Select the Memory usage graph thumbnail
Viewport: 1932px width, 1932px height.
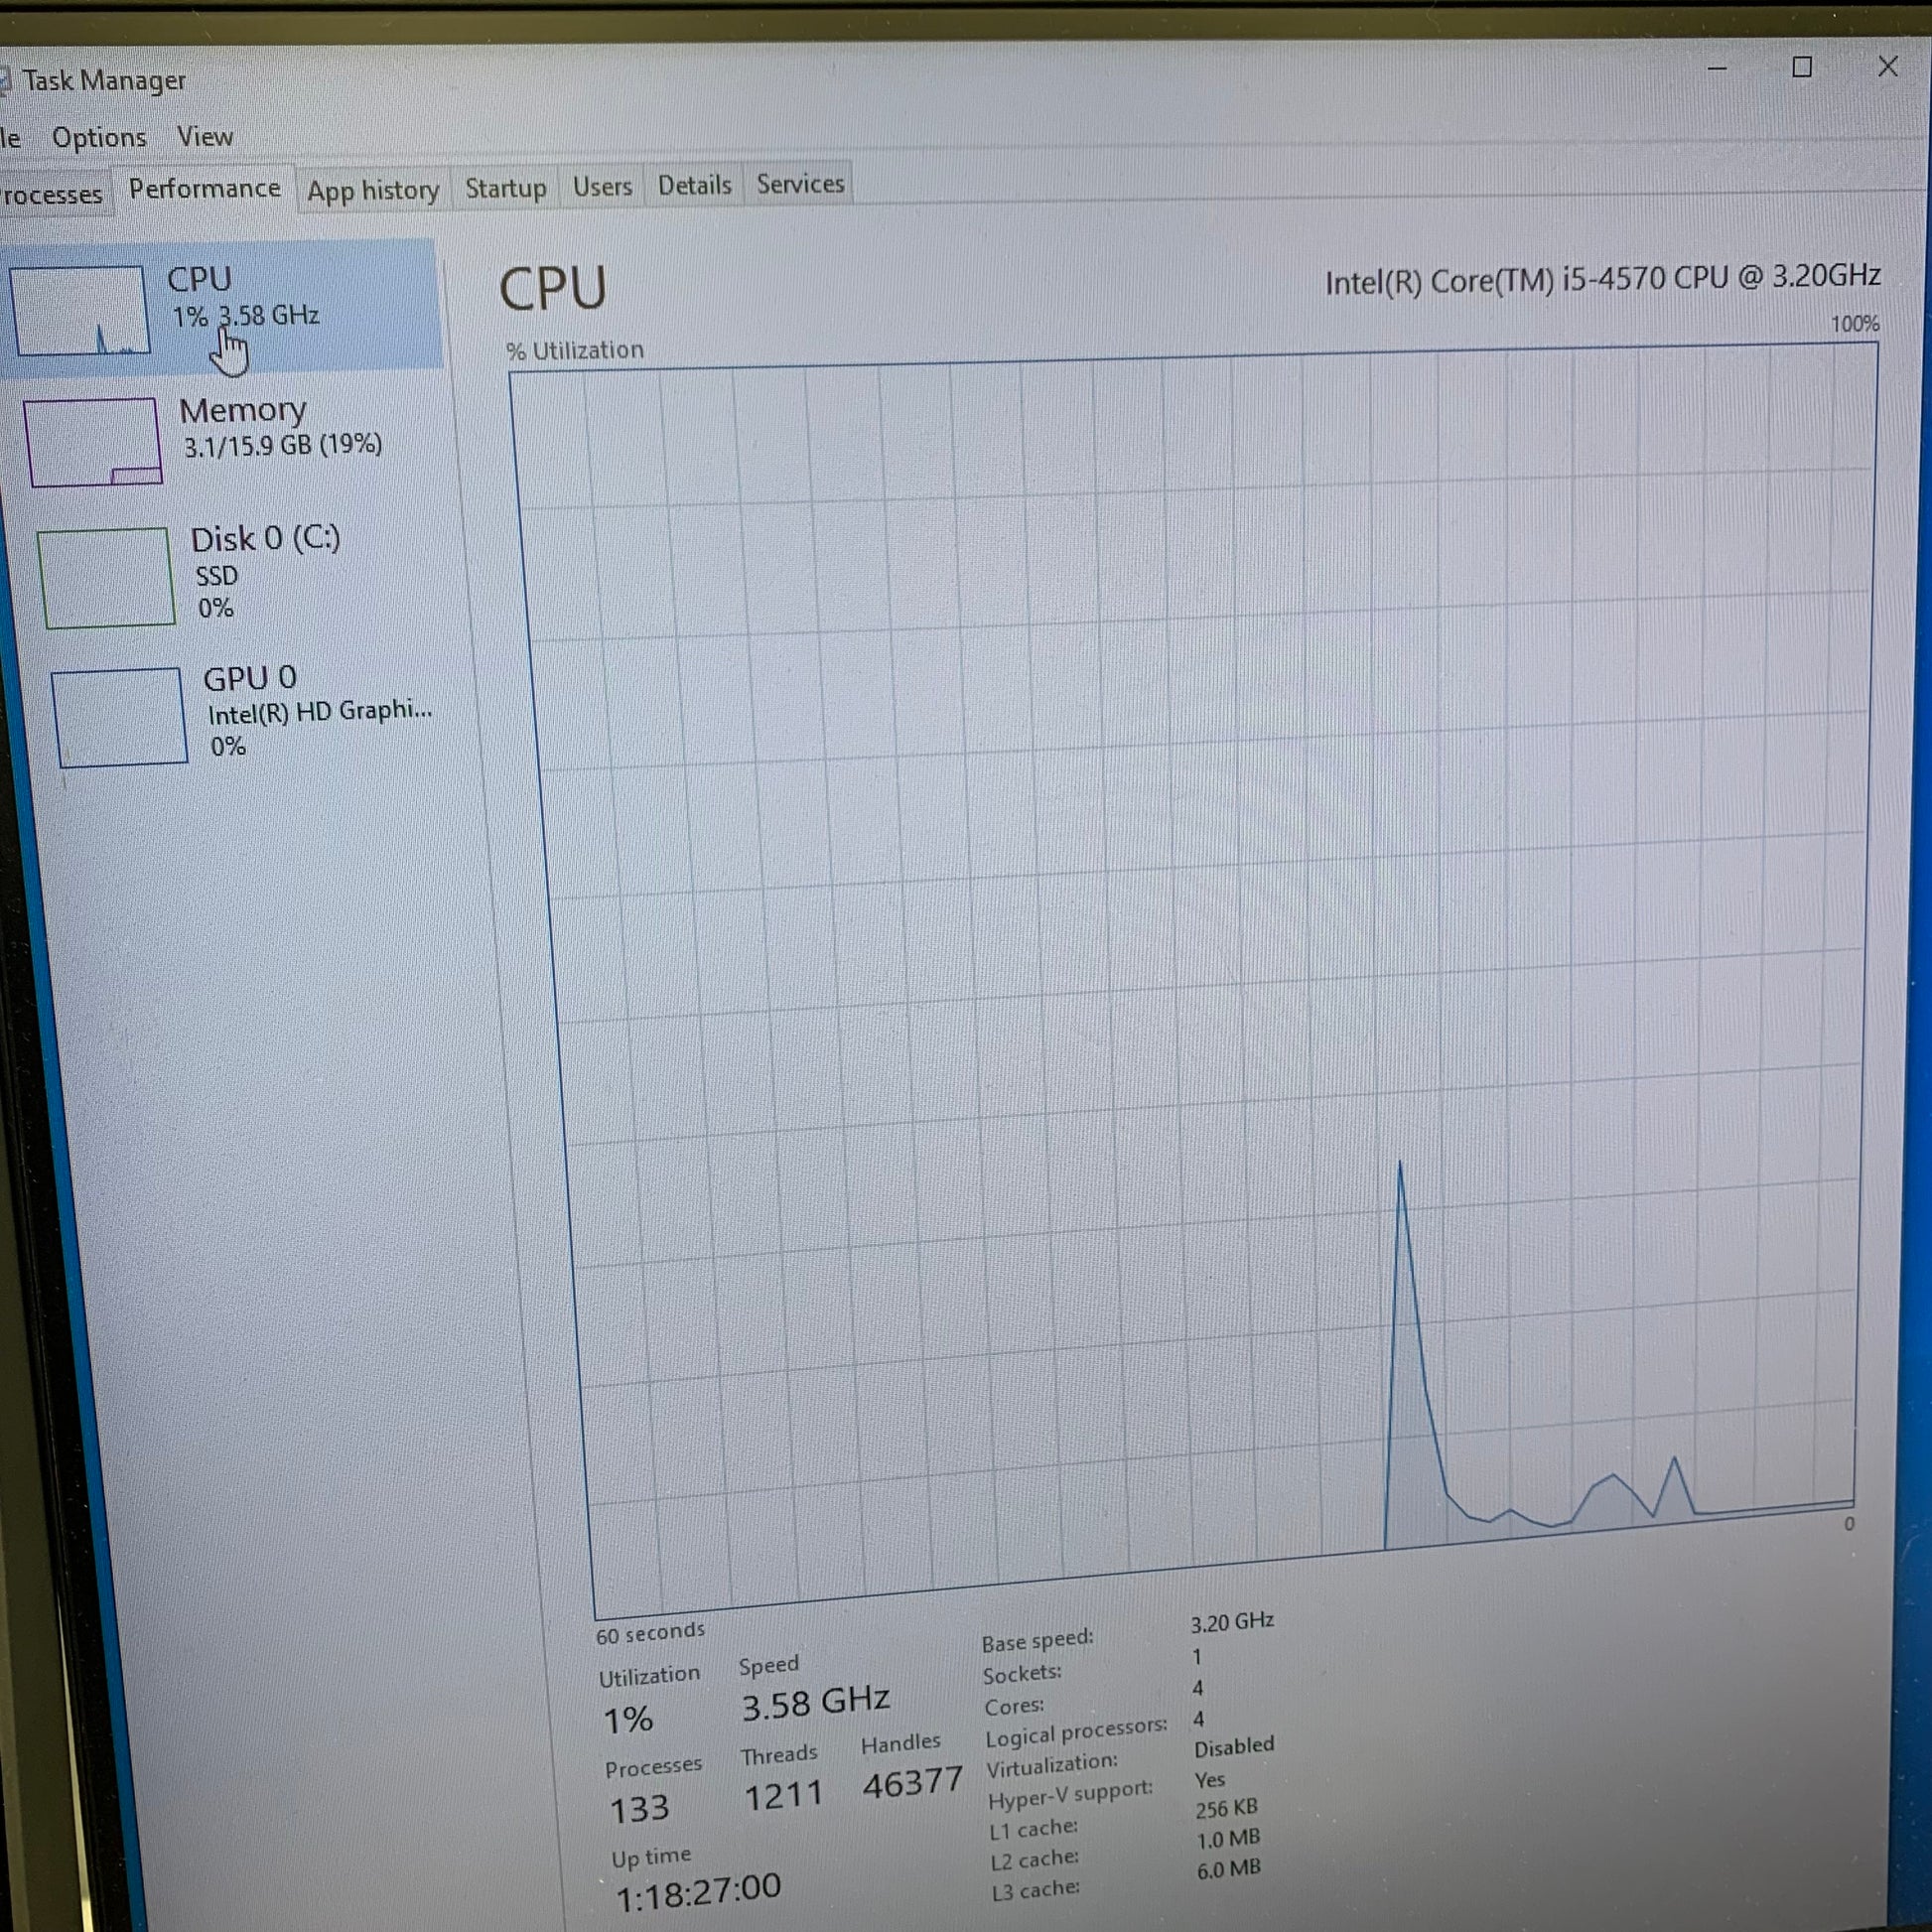coord(93,441)
